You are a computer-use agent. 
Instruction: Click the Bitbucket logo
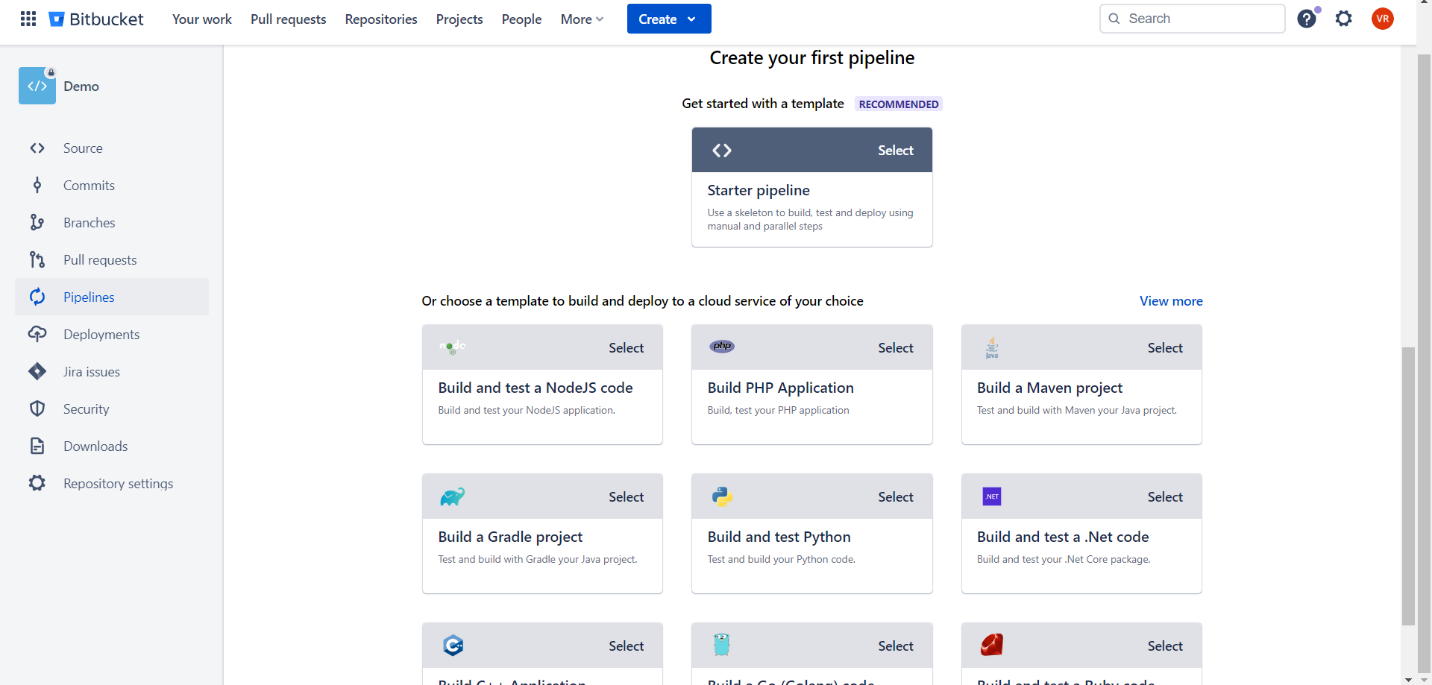tap(96, 19)
